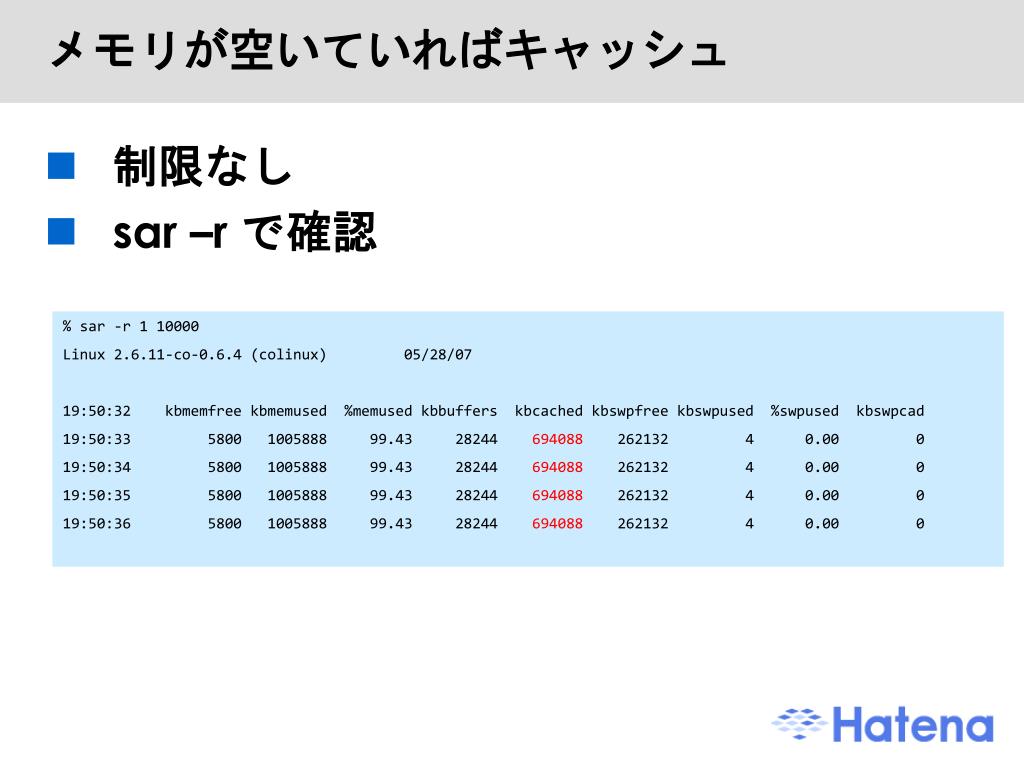Click 262132 in the 19:50:36 row
The image size is (1024, 768).
click(643, 523)
